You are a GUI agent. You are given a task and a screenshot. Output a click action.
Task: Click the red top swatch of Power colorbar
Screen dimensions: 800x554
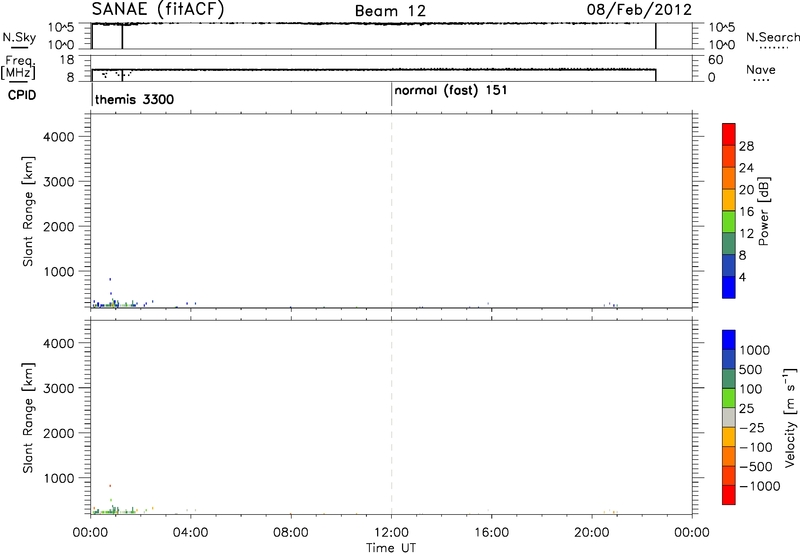729,134
